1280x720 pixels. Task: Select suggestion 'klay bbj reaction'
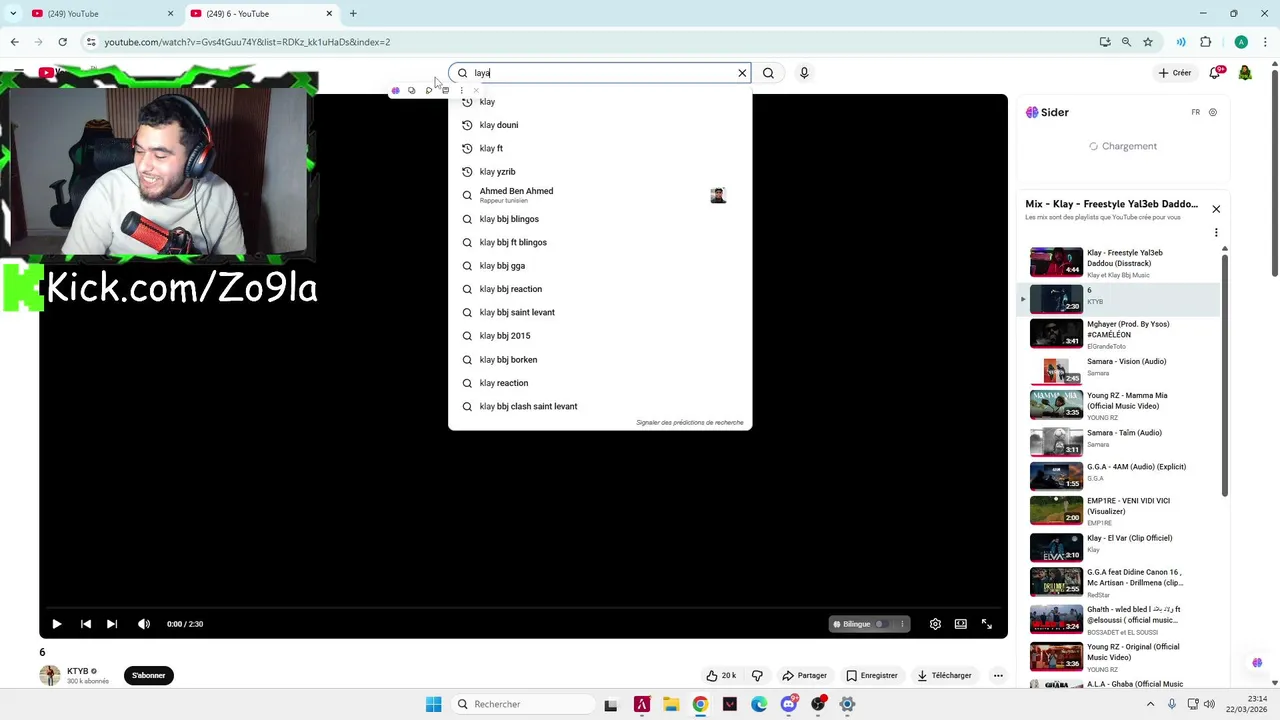[x=600, y=289]
